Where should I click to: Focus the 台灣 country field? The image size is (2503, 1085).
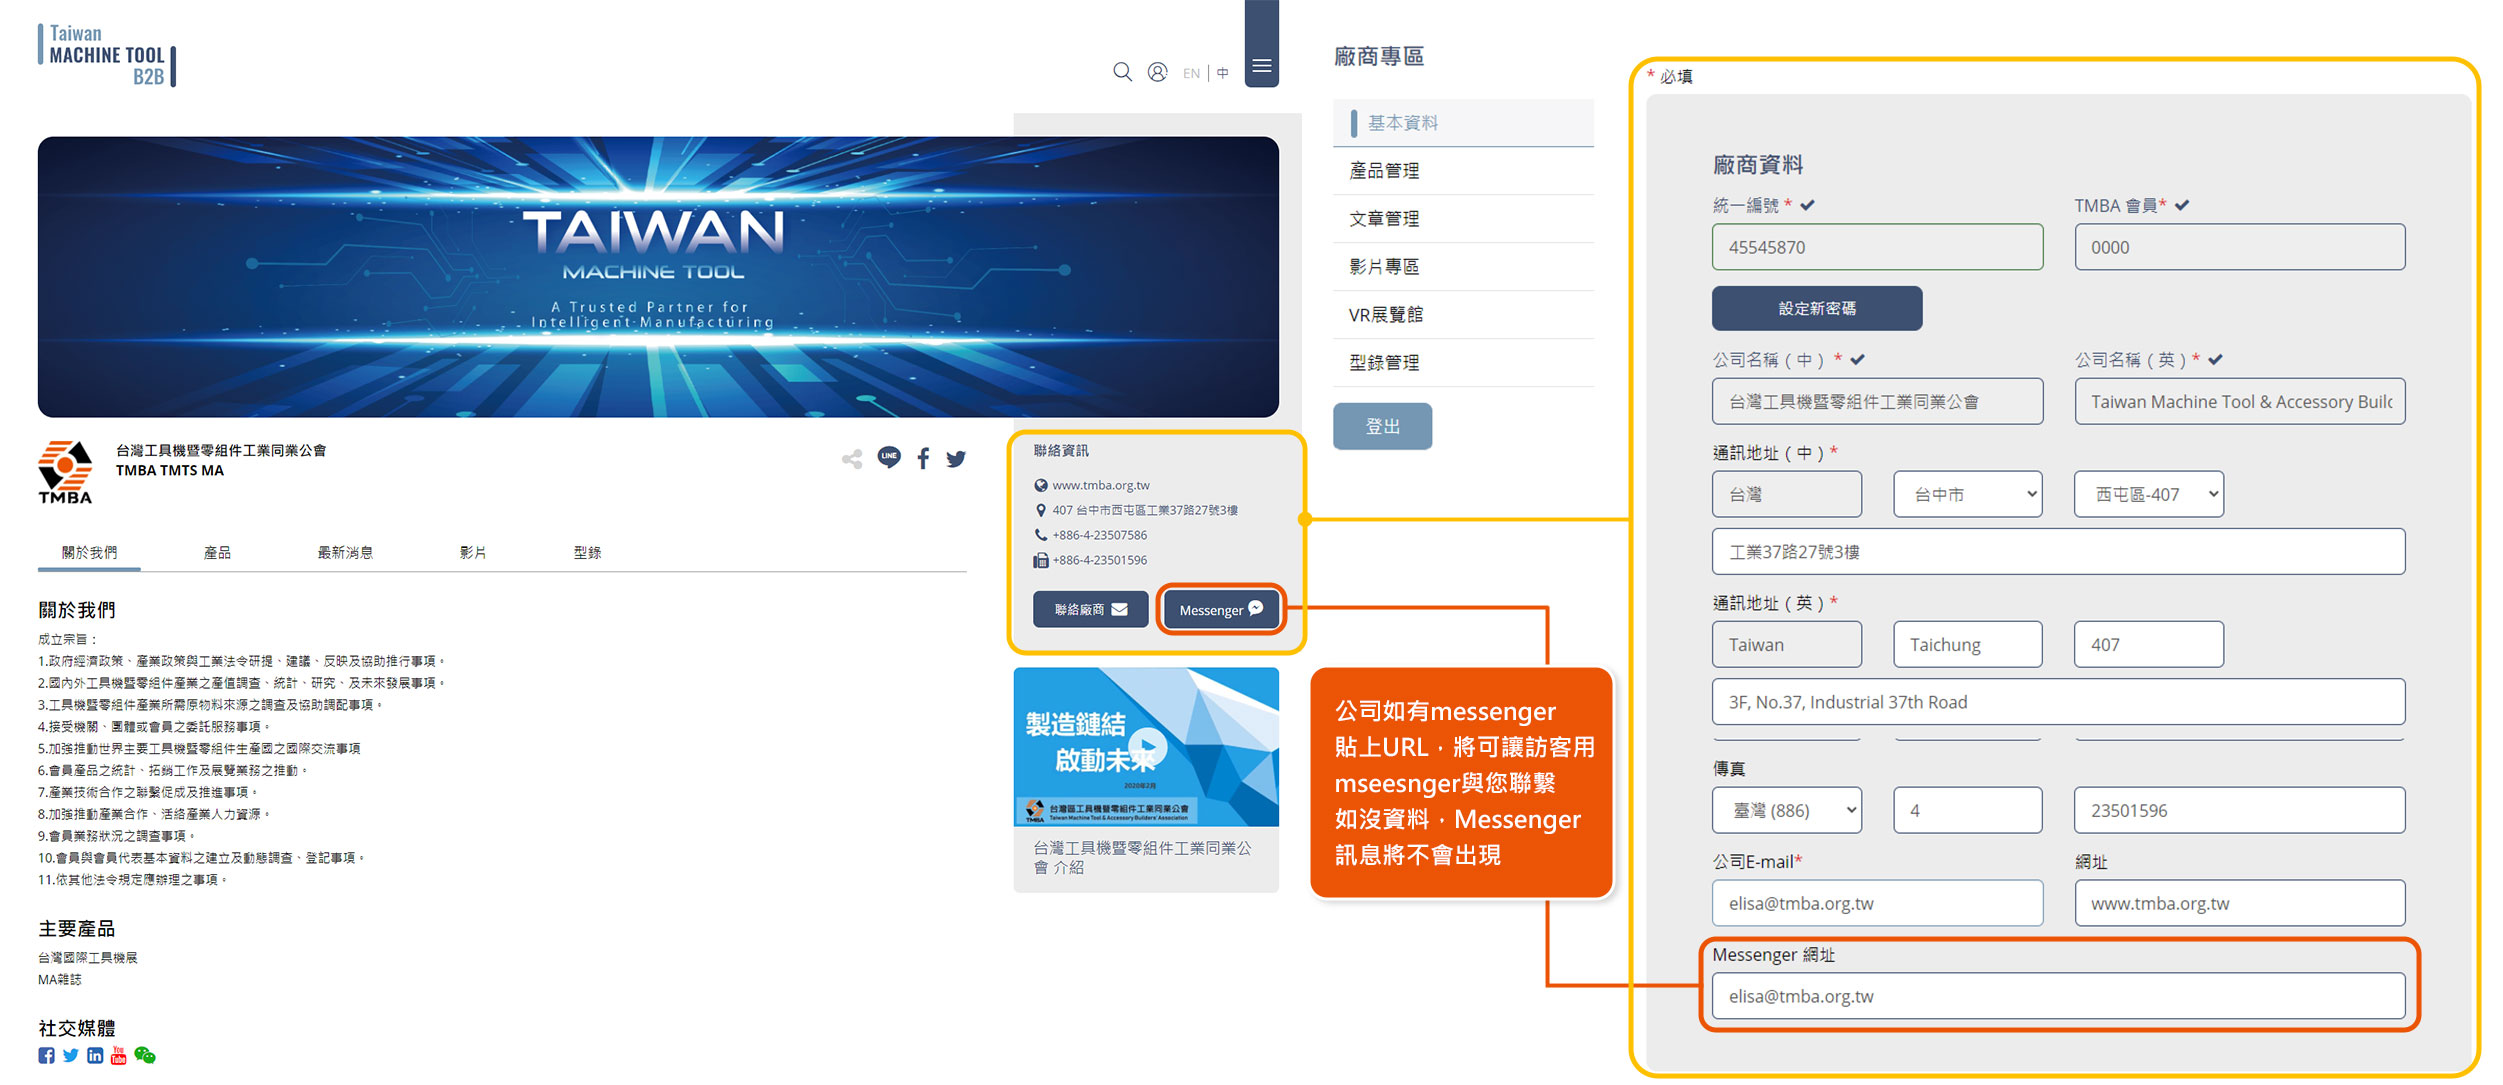[x=1786, y=494]
